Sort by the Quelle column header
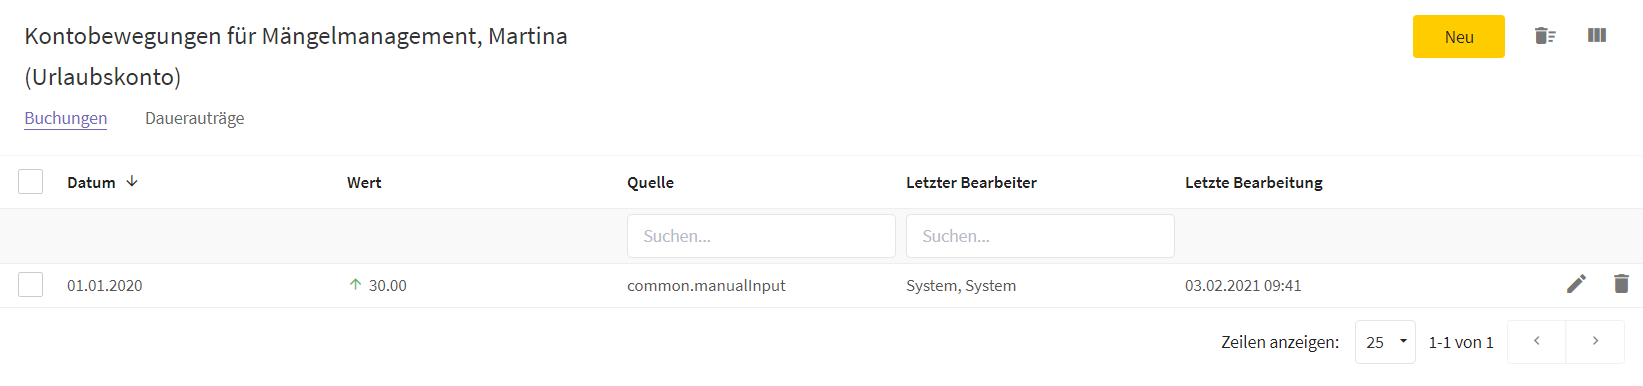This screenshot has height=386, width=1643. click(x=650, y=182)
